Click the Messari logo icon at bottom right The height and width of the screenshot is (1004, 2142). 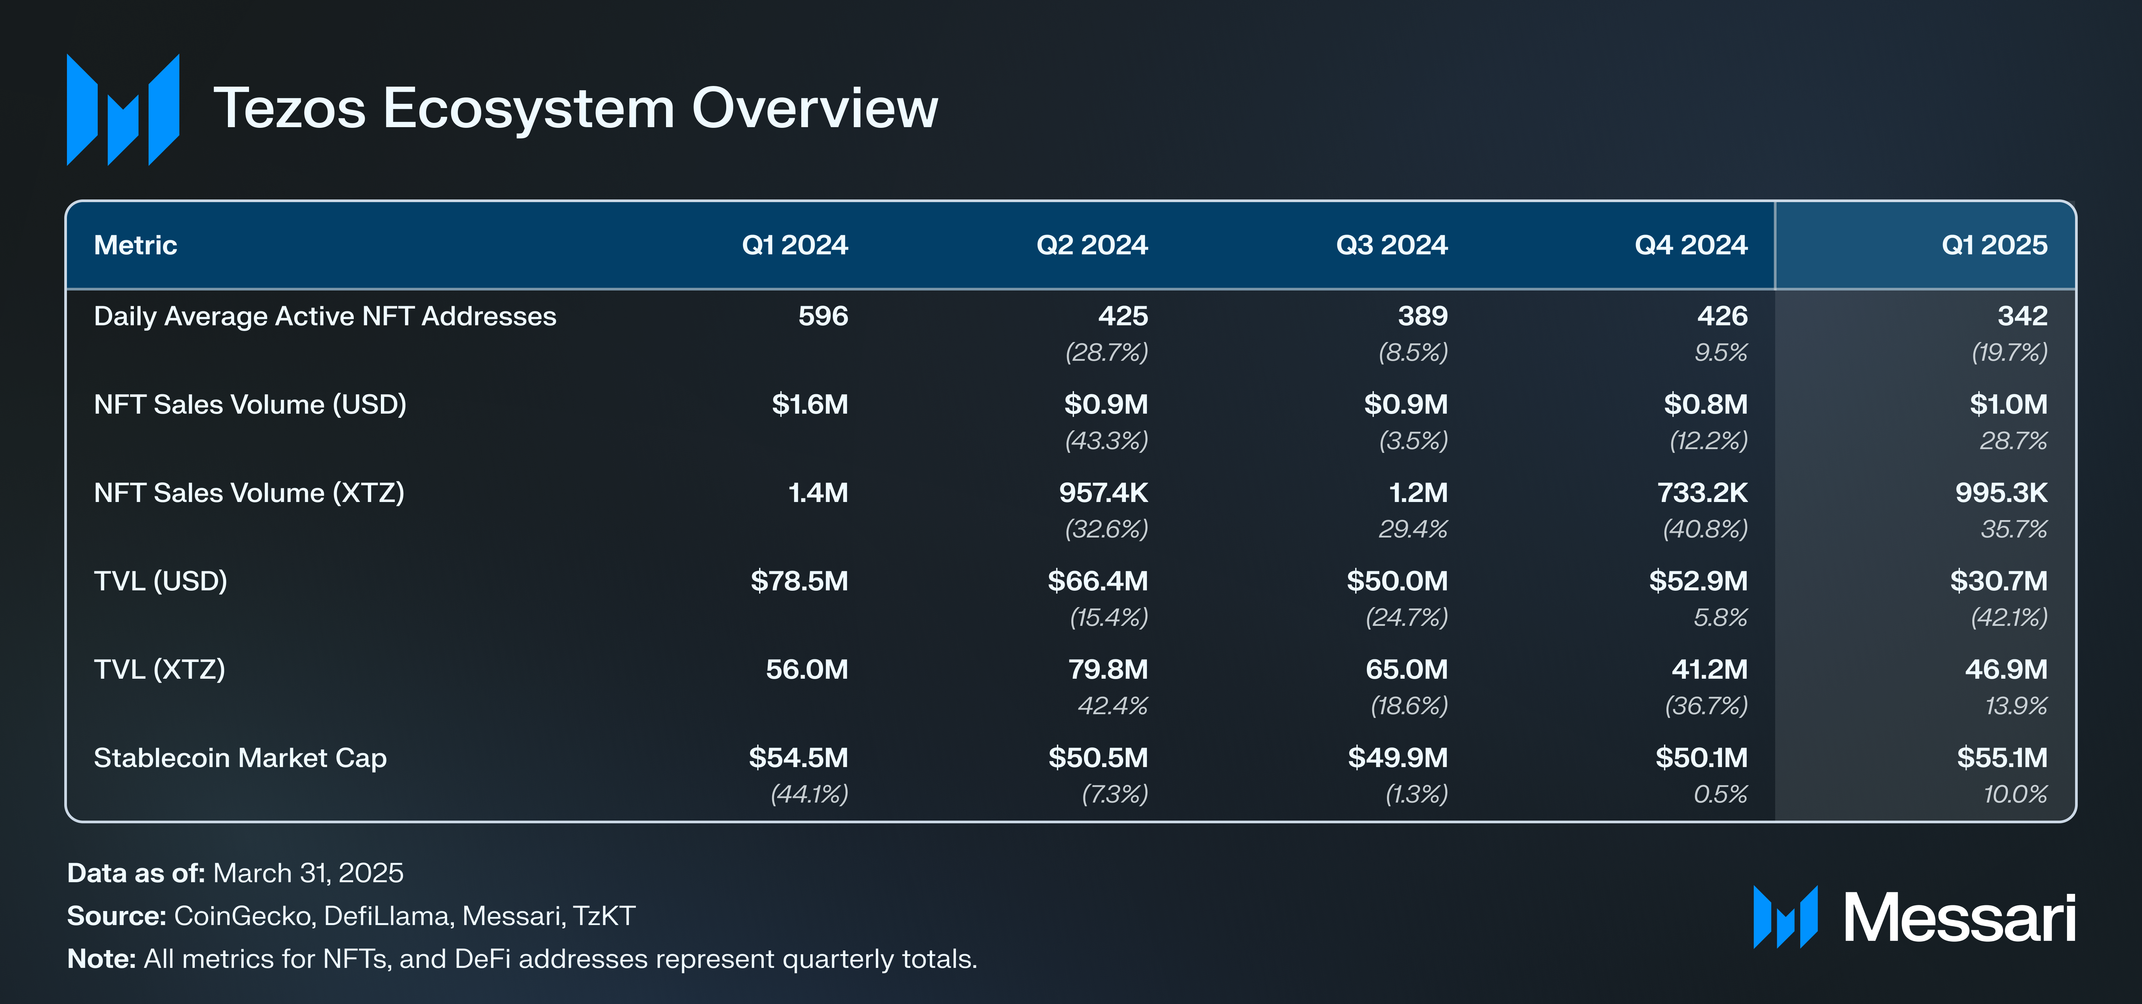(x=1785, y=917)
